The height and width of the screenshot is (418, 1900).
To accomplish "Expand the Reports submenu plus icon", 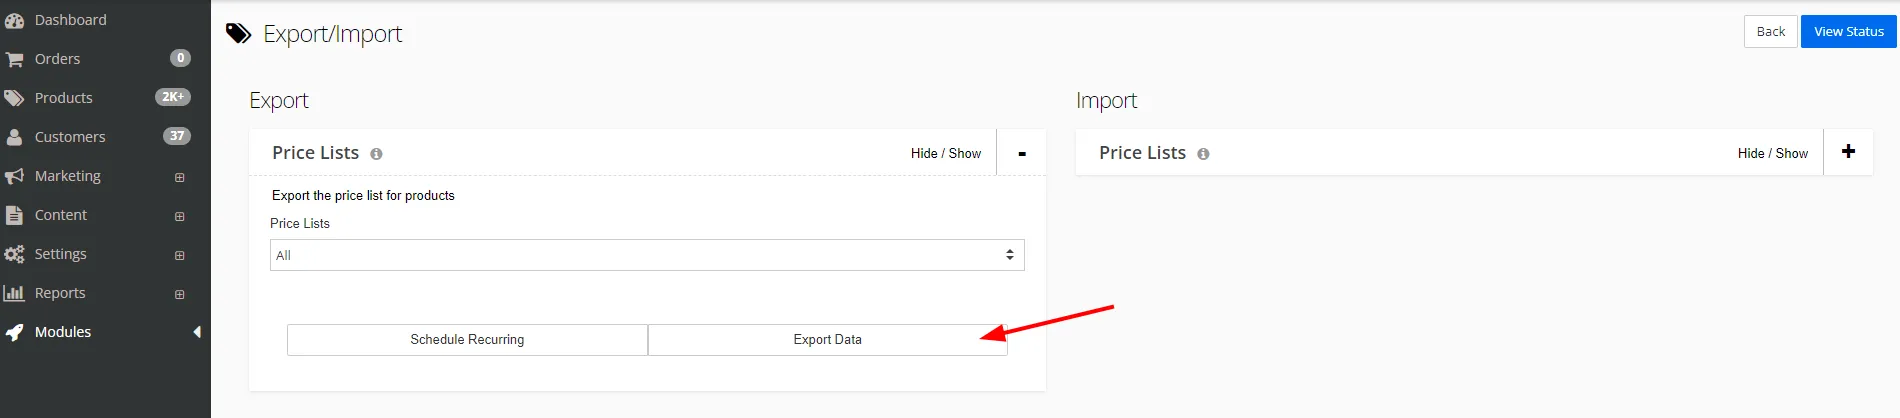I will tap(180, 294).
